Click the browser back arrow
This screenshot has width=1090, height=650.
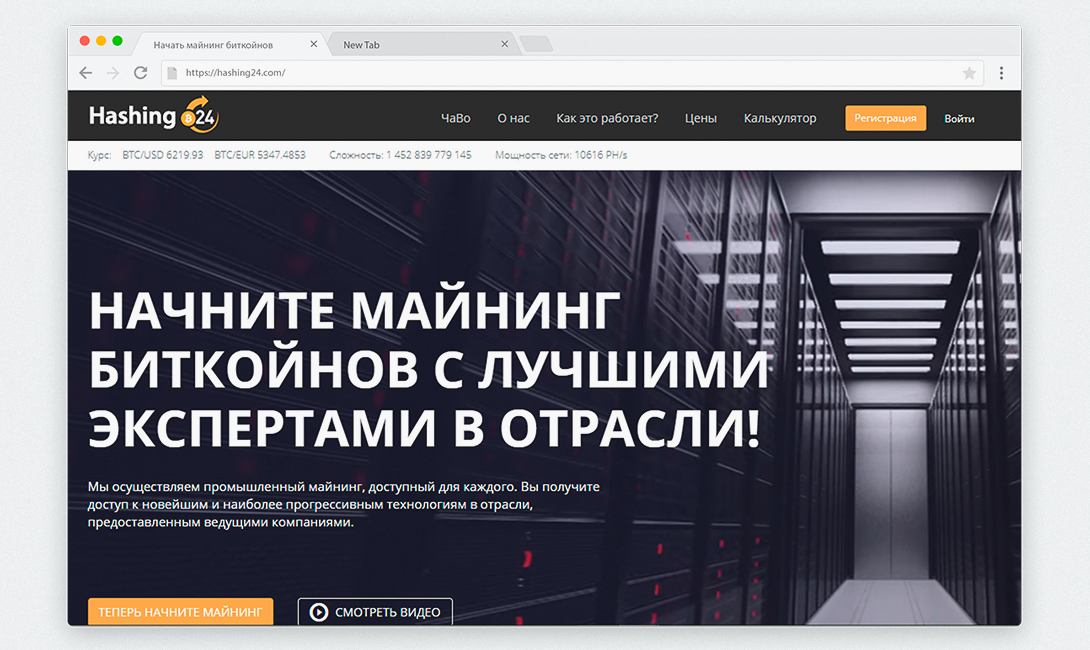[86, 73]
